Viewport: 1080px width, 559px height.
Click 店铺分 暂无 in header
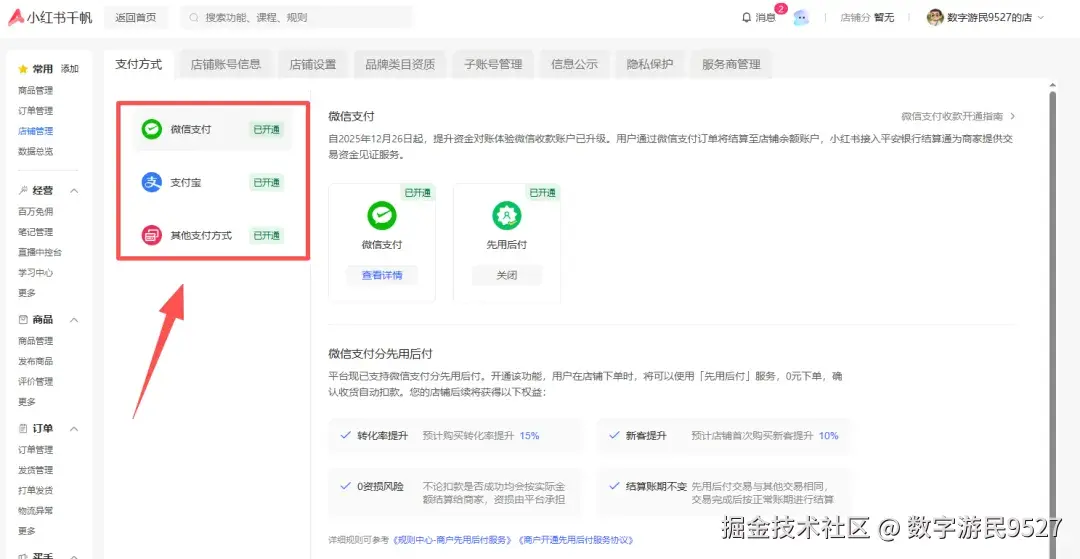(867, 18)
